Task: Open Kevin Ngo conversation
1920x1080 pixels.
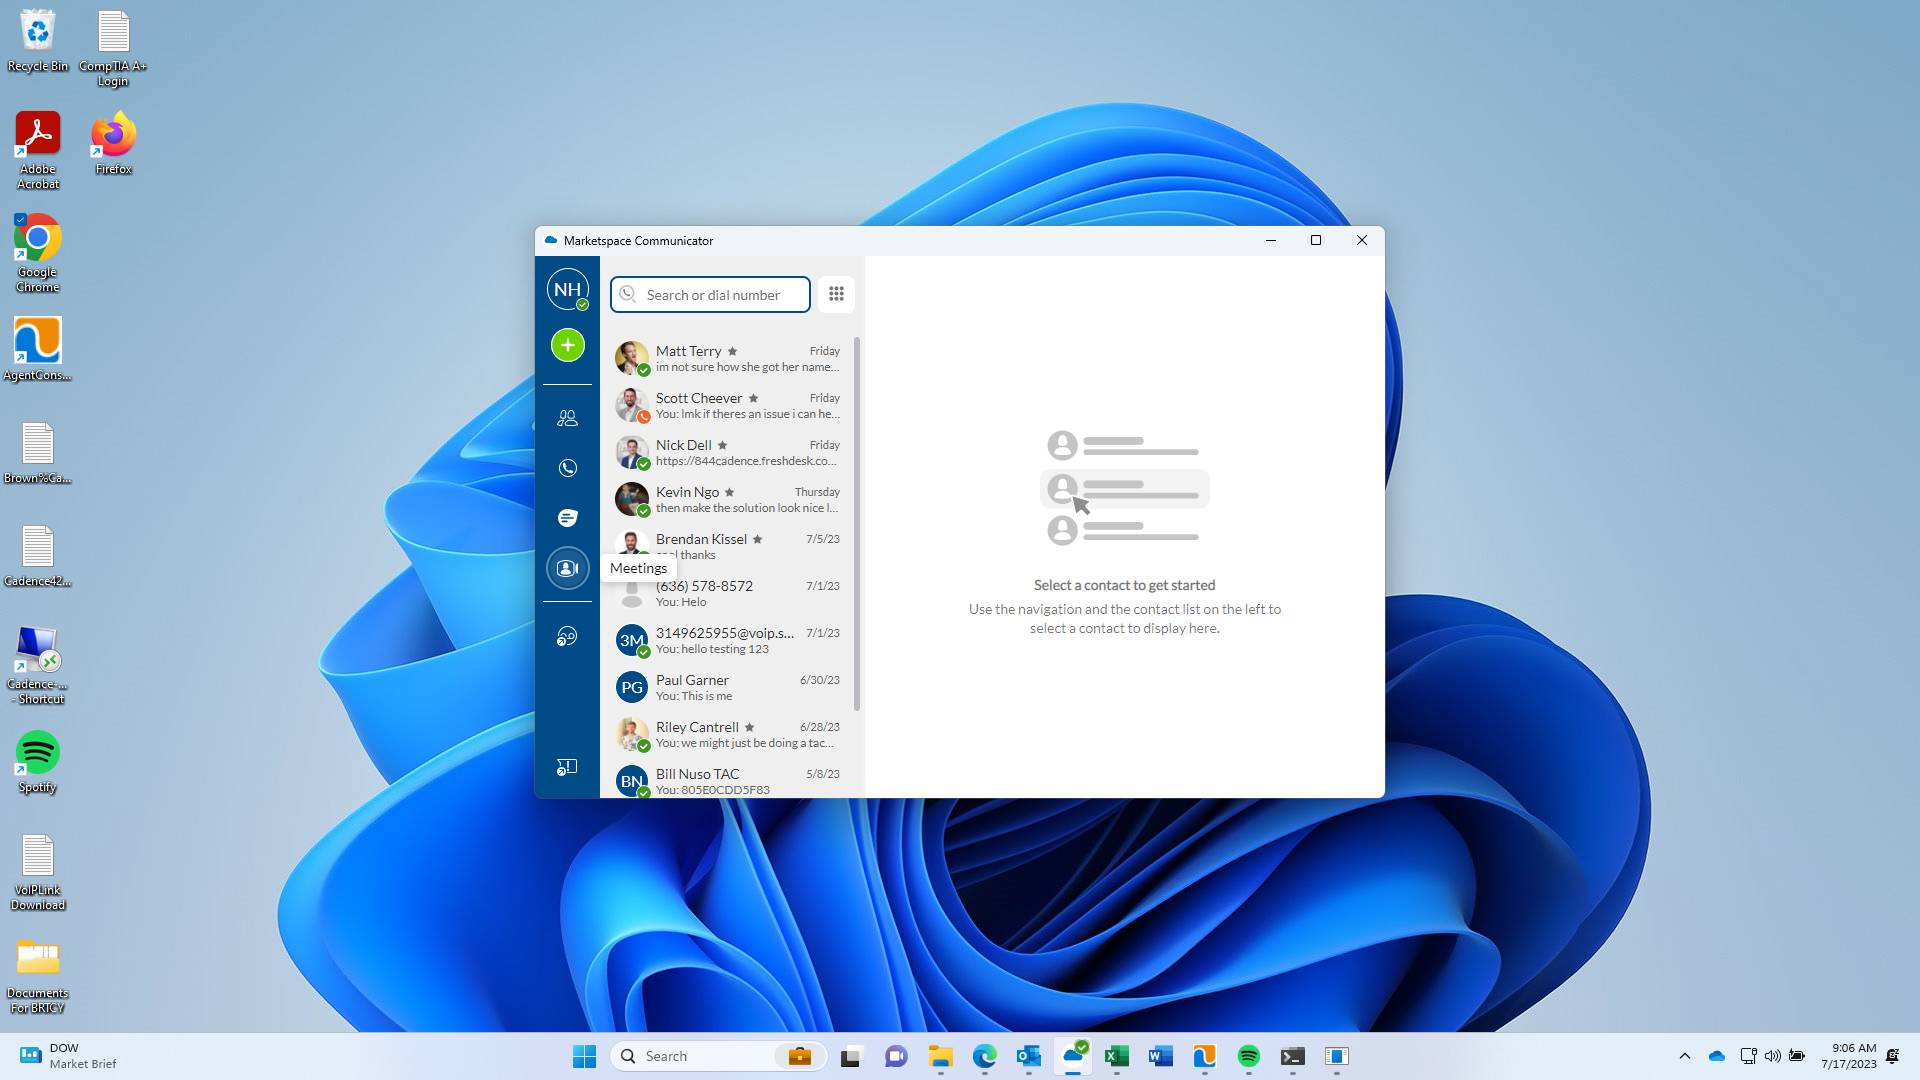Action: (728, 499)
